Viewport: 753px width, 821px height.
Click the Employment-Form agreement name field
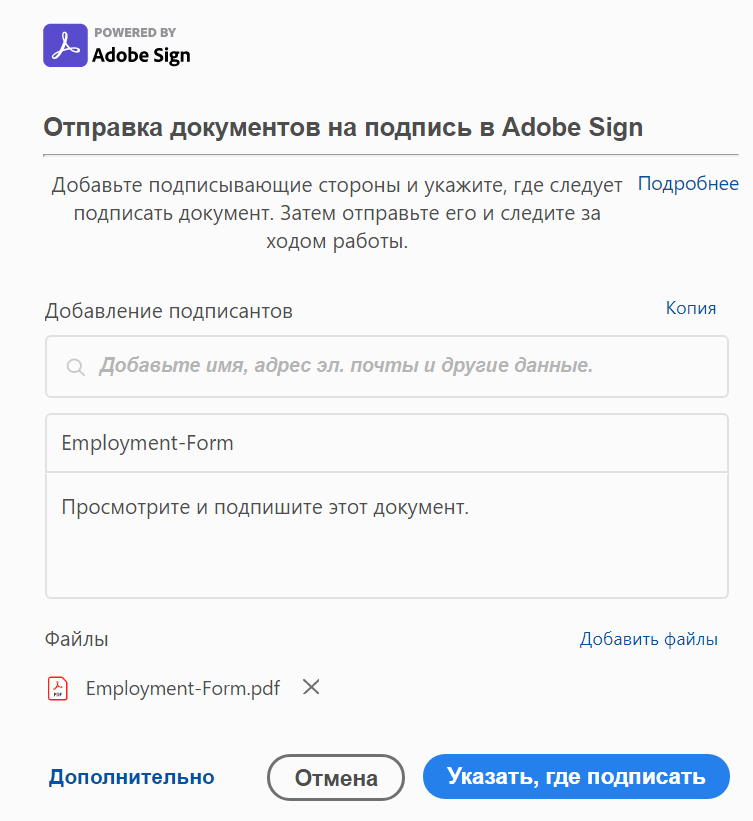click(x=386, y=442)
